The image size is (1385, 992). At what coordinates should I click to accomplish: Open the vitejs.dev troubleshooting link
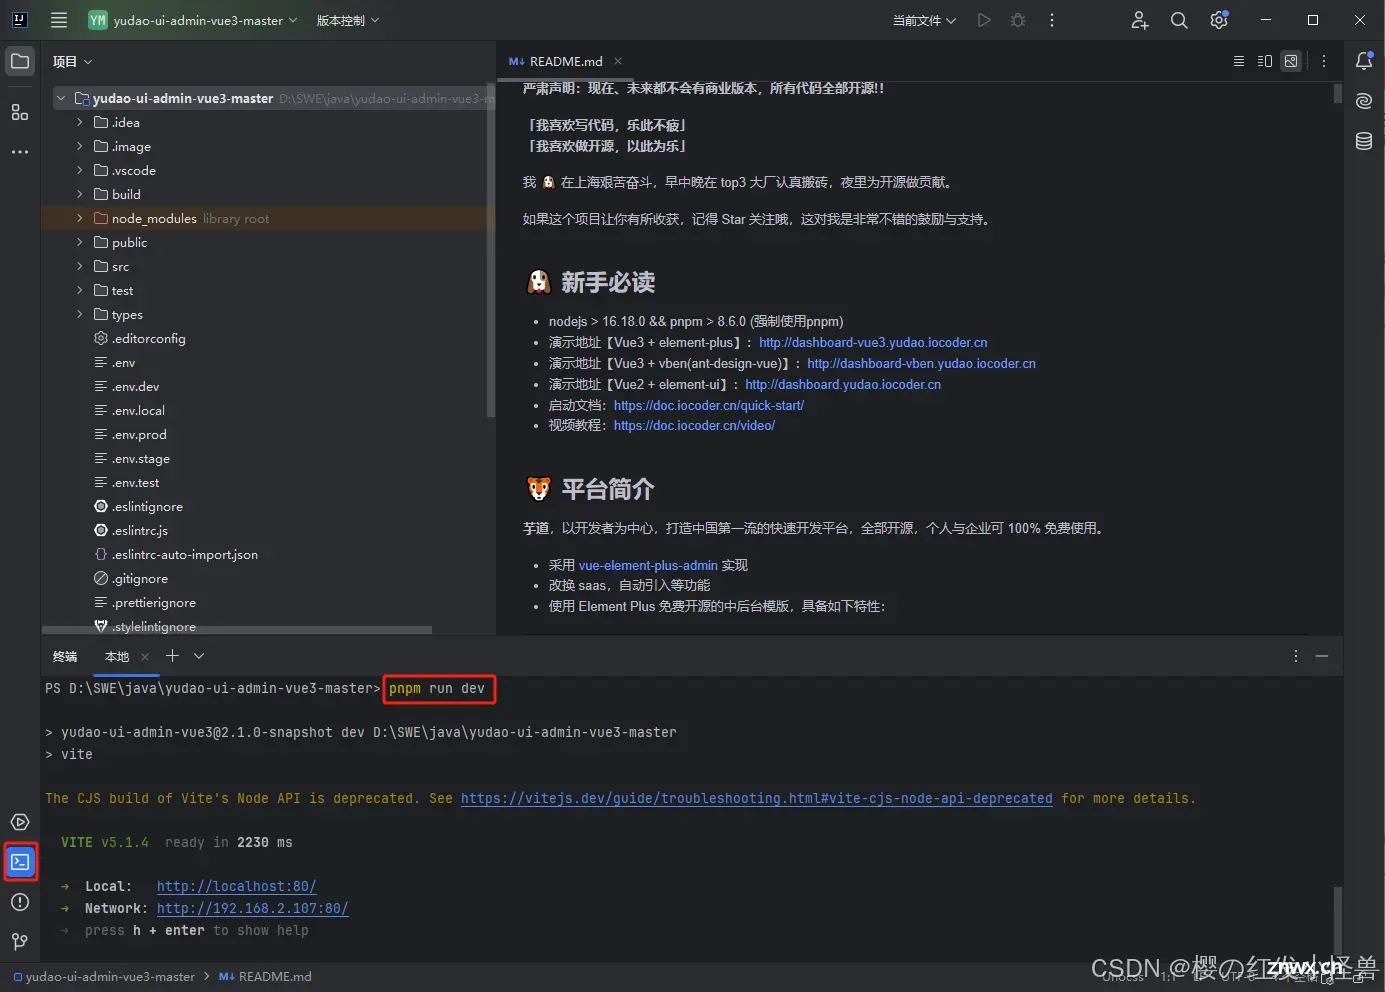(756, 798)
